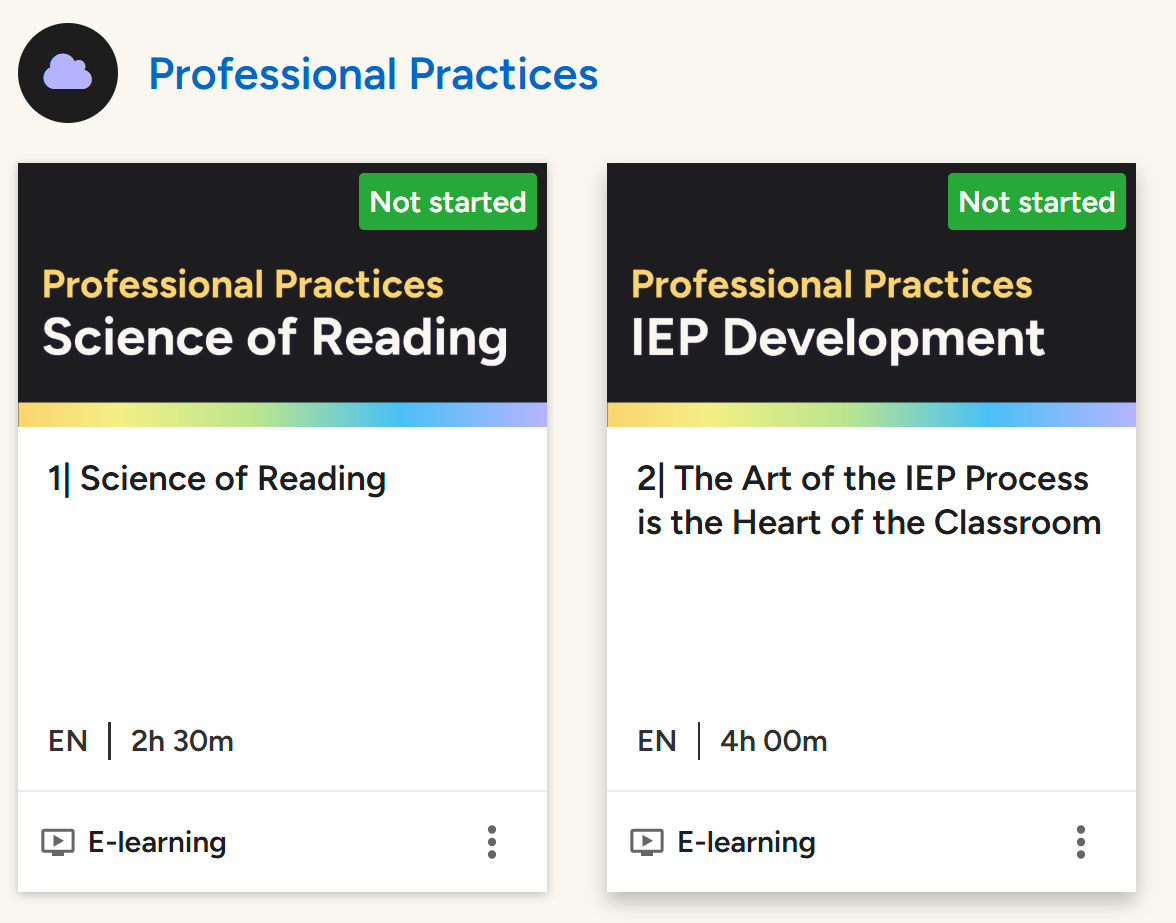Click the 2h 30m duration label
The image size is (1176, 923).
(182, 741)
